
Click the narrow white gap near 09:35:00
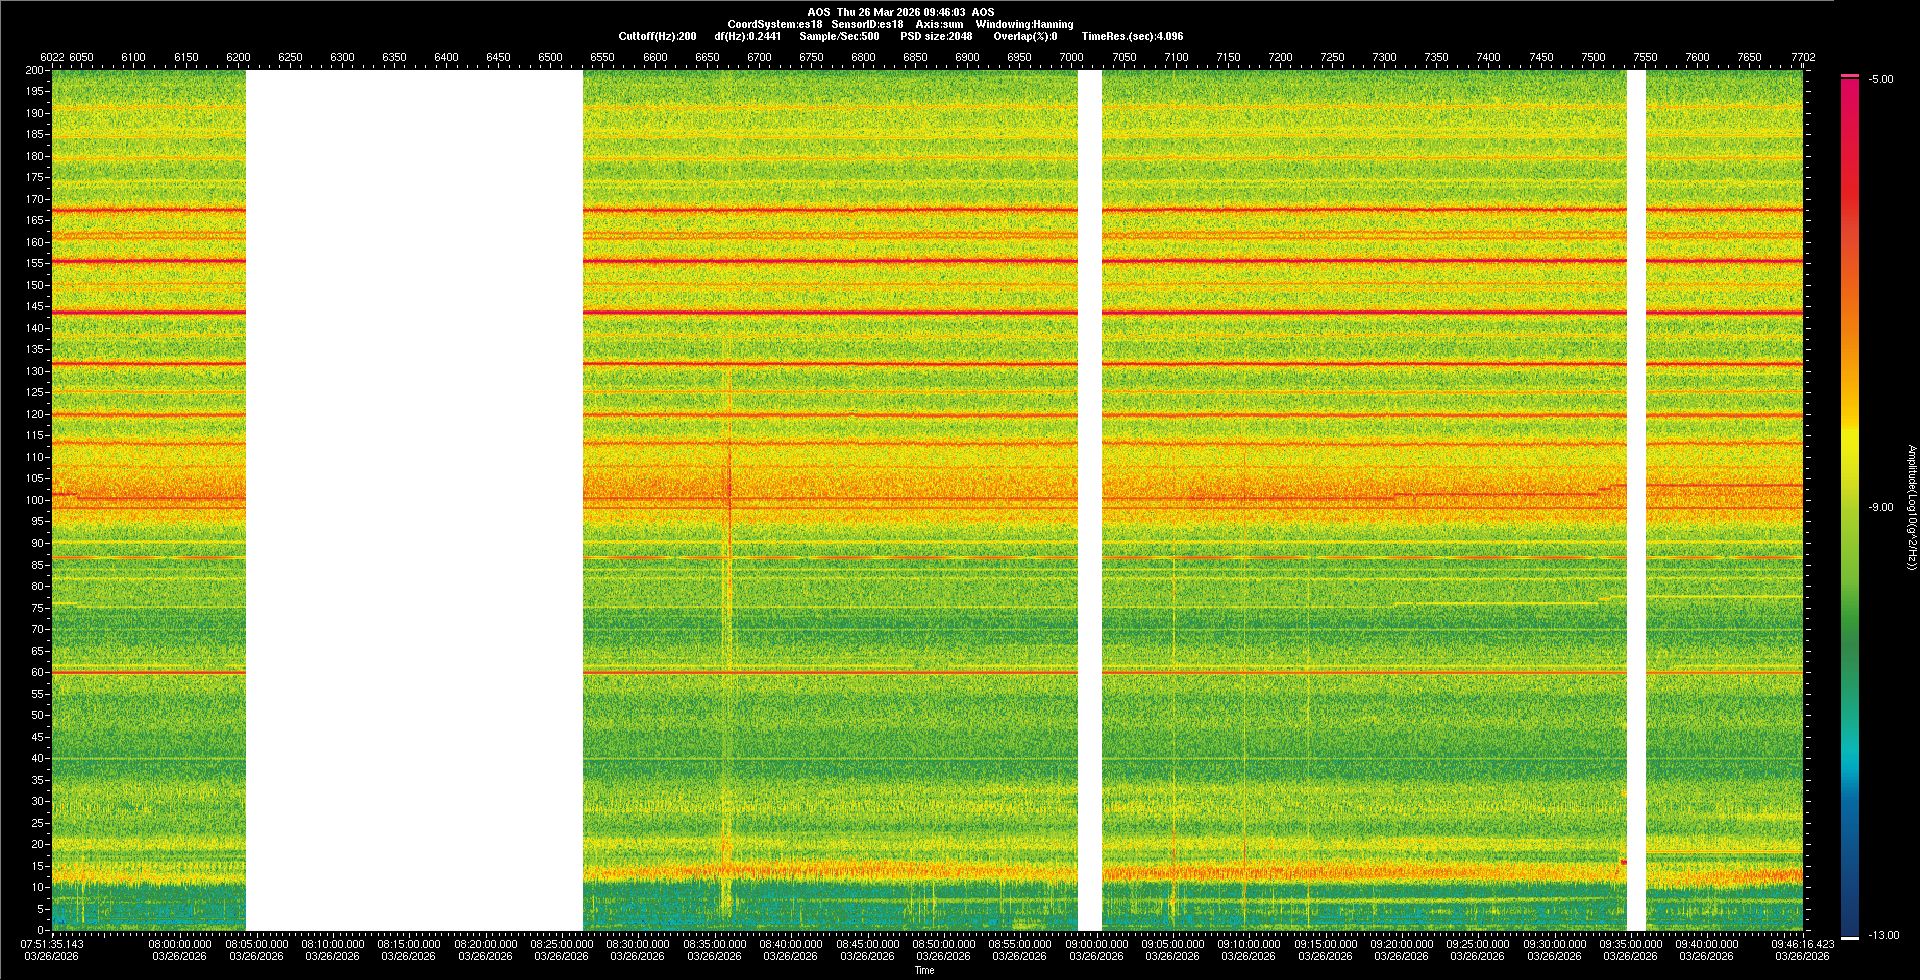1636,500
